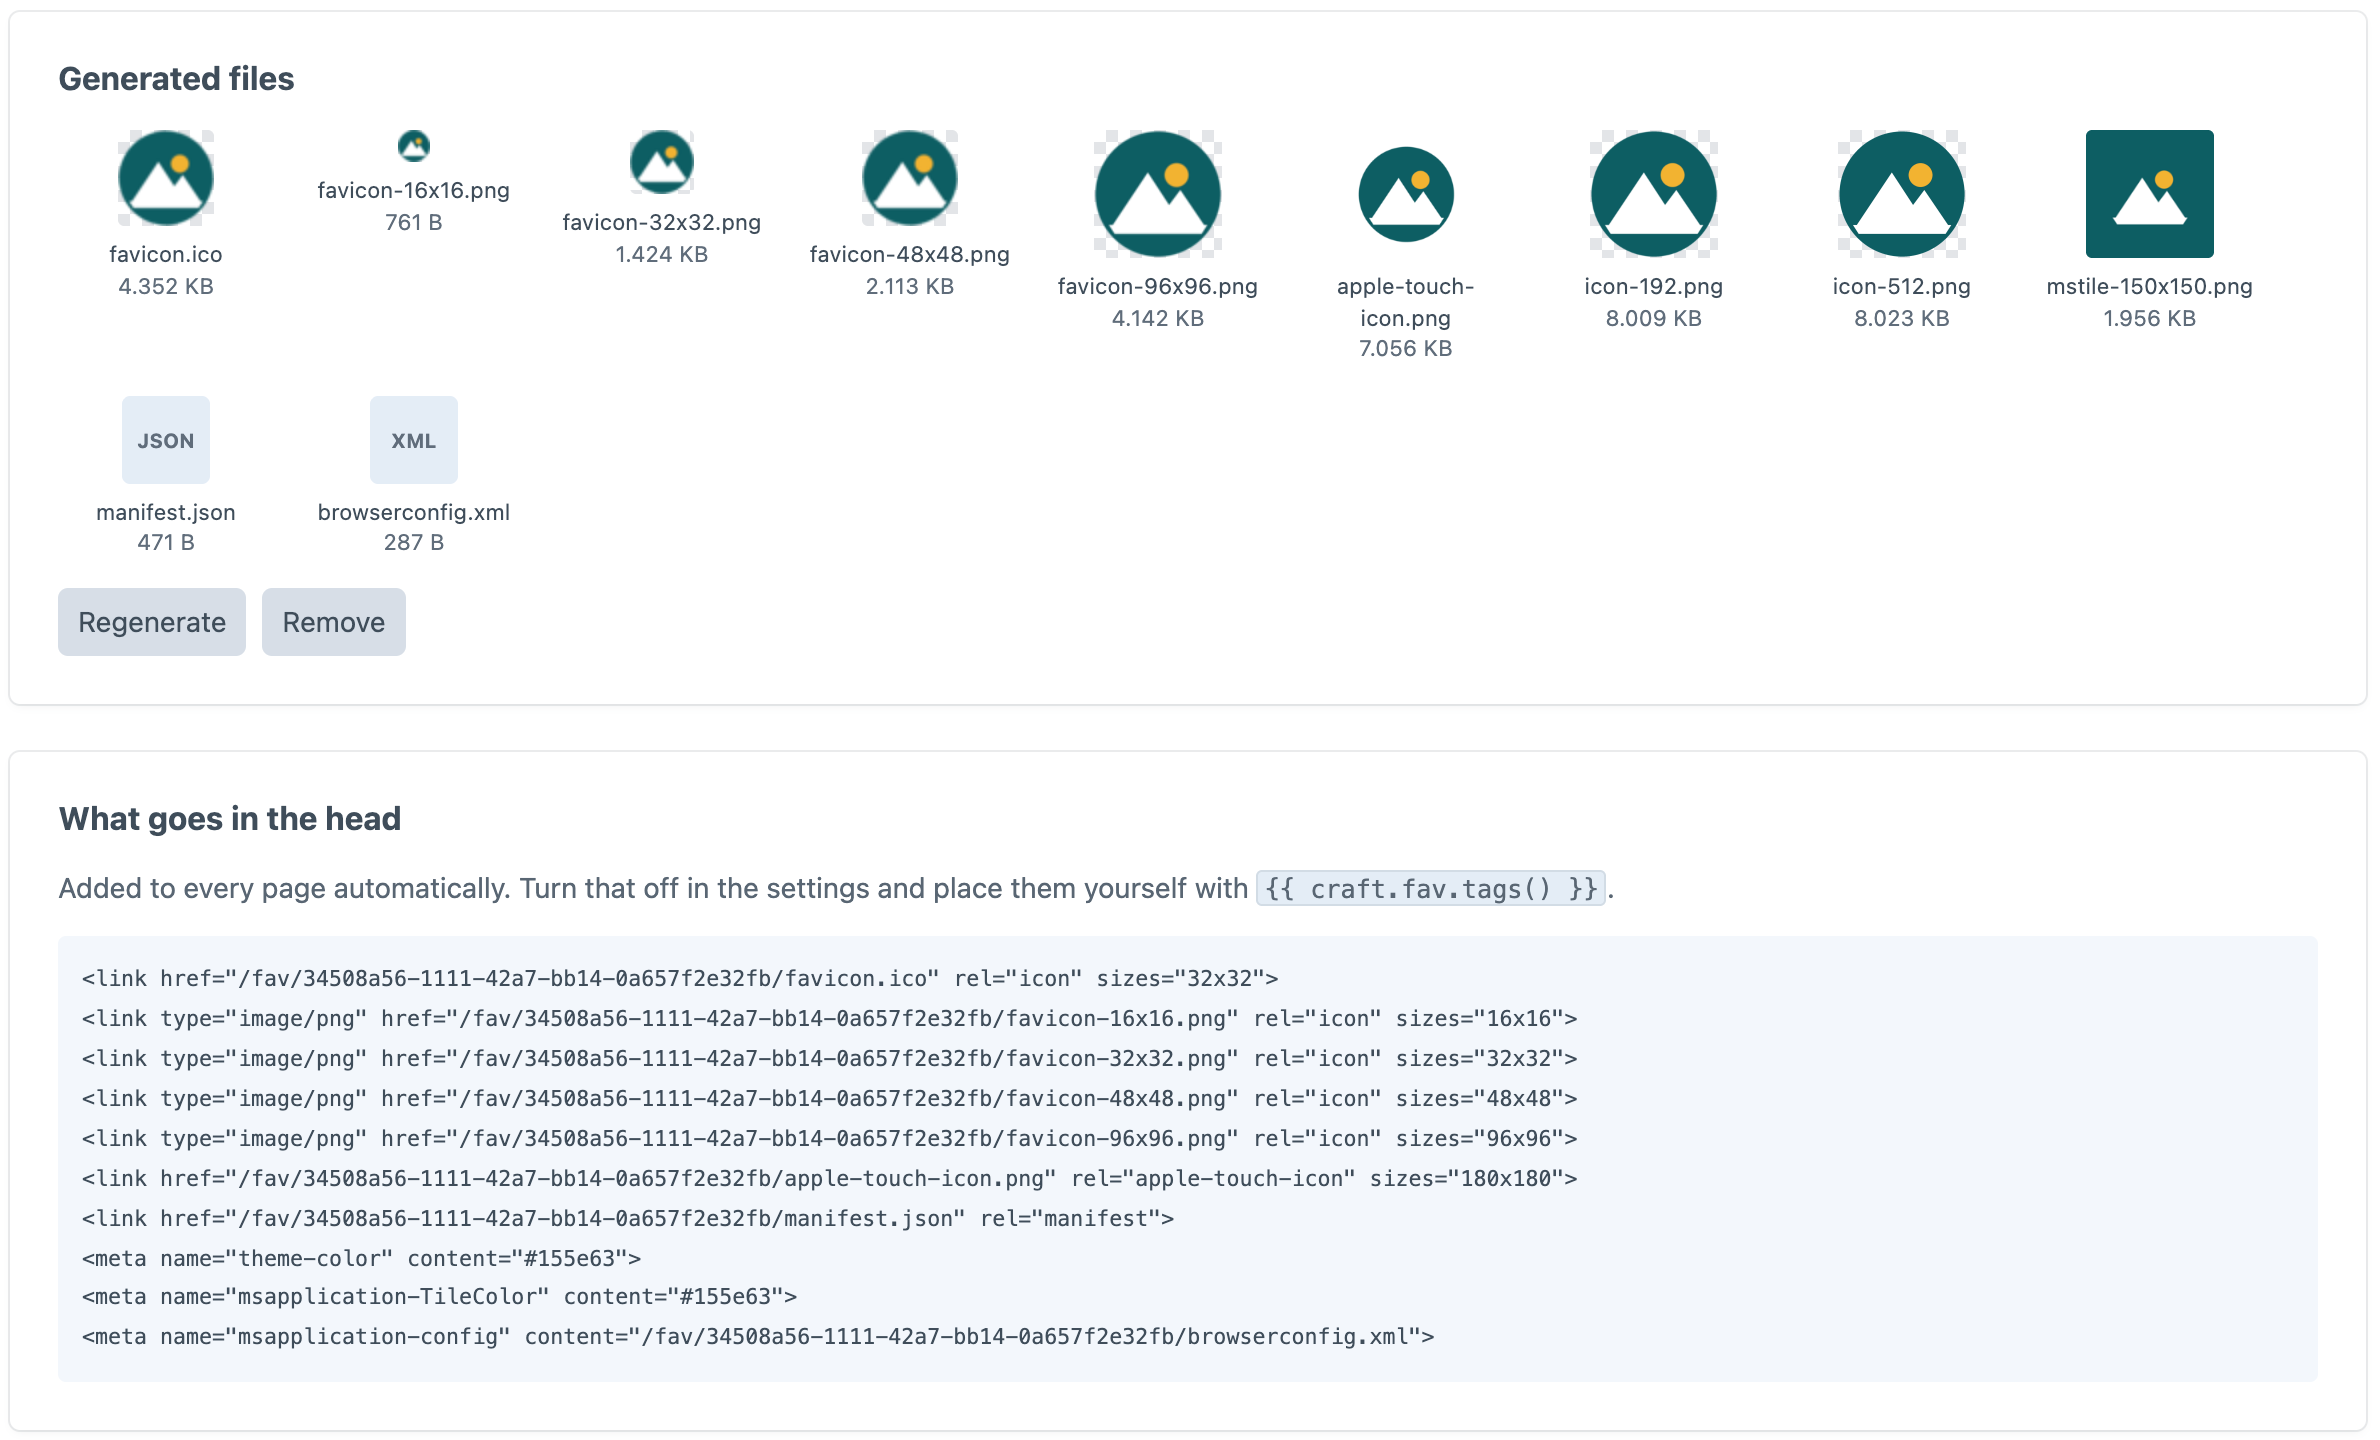Click the favicon.ico preview image
The image size is (2380, 1440).
tap(166, 178)
